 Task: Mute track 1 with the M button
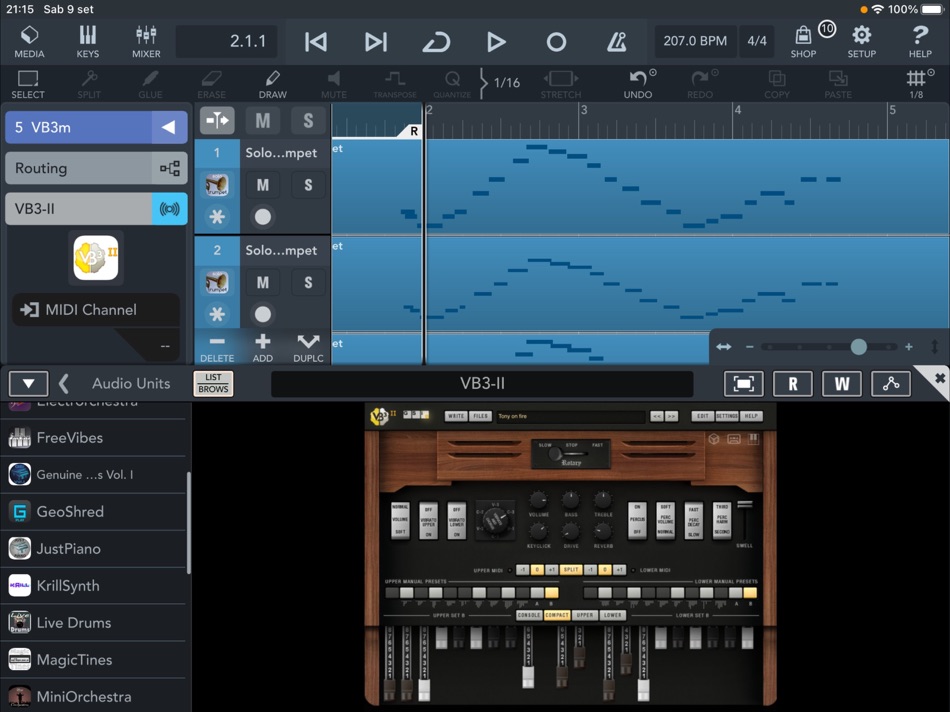click(263, 185)
